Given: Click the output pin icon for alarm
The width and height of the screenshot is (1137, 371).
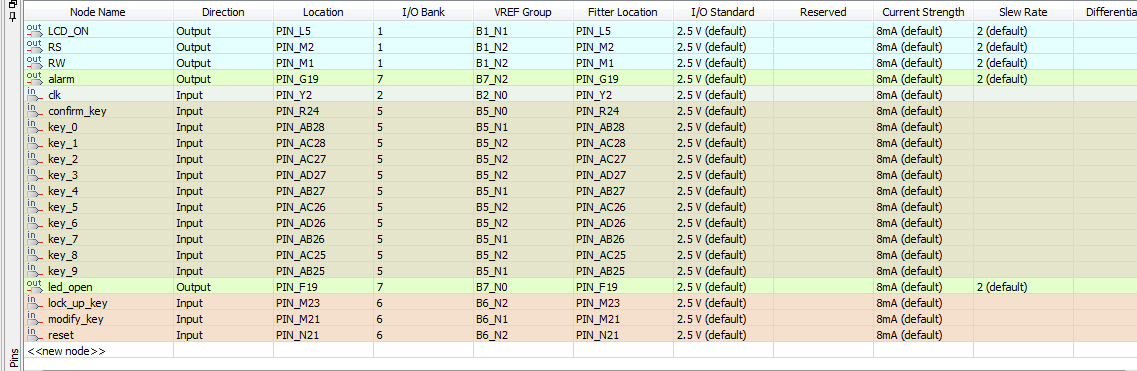Looking at the screenshot, I should click(34, 78).
